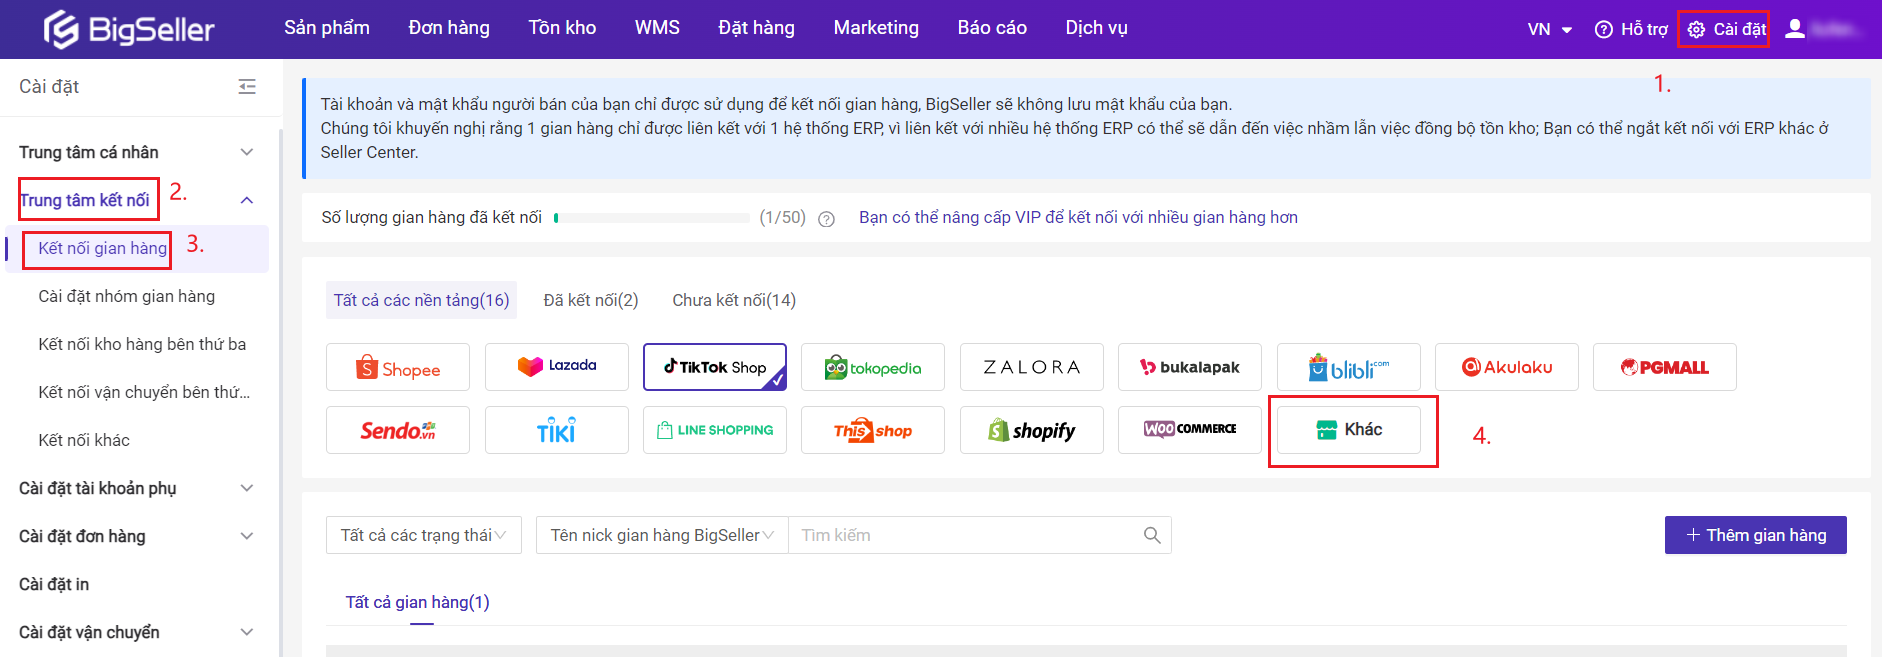Open Cài đặt in sidebar item
The width and height of the screenshot is (1882, 657).
click(x=54, y=584)
